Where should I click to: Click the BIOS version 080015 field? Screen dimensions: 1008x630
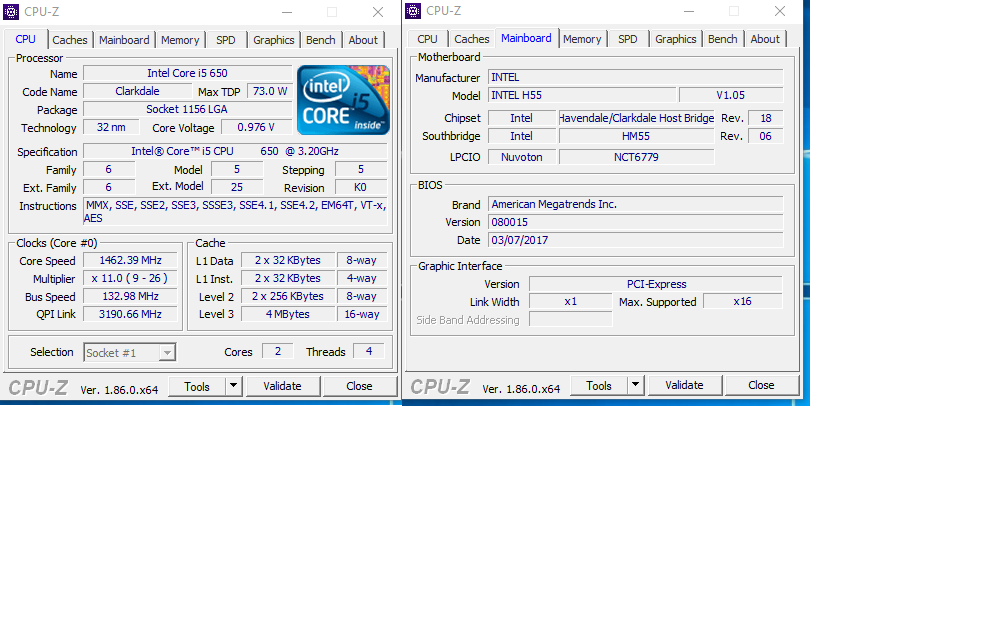tap(636, 222)
